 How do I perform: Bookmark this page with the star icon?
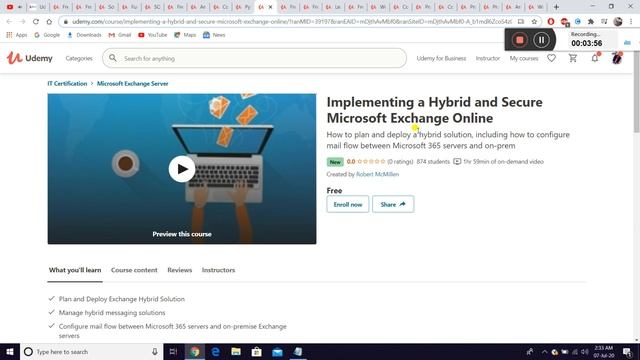tap(534, 21)
